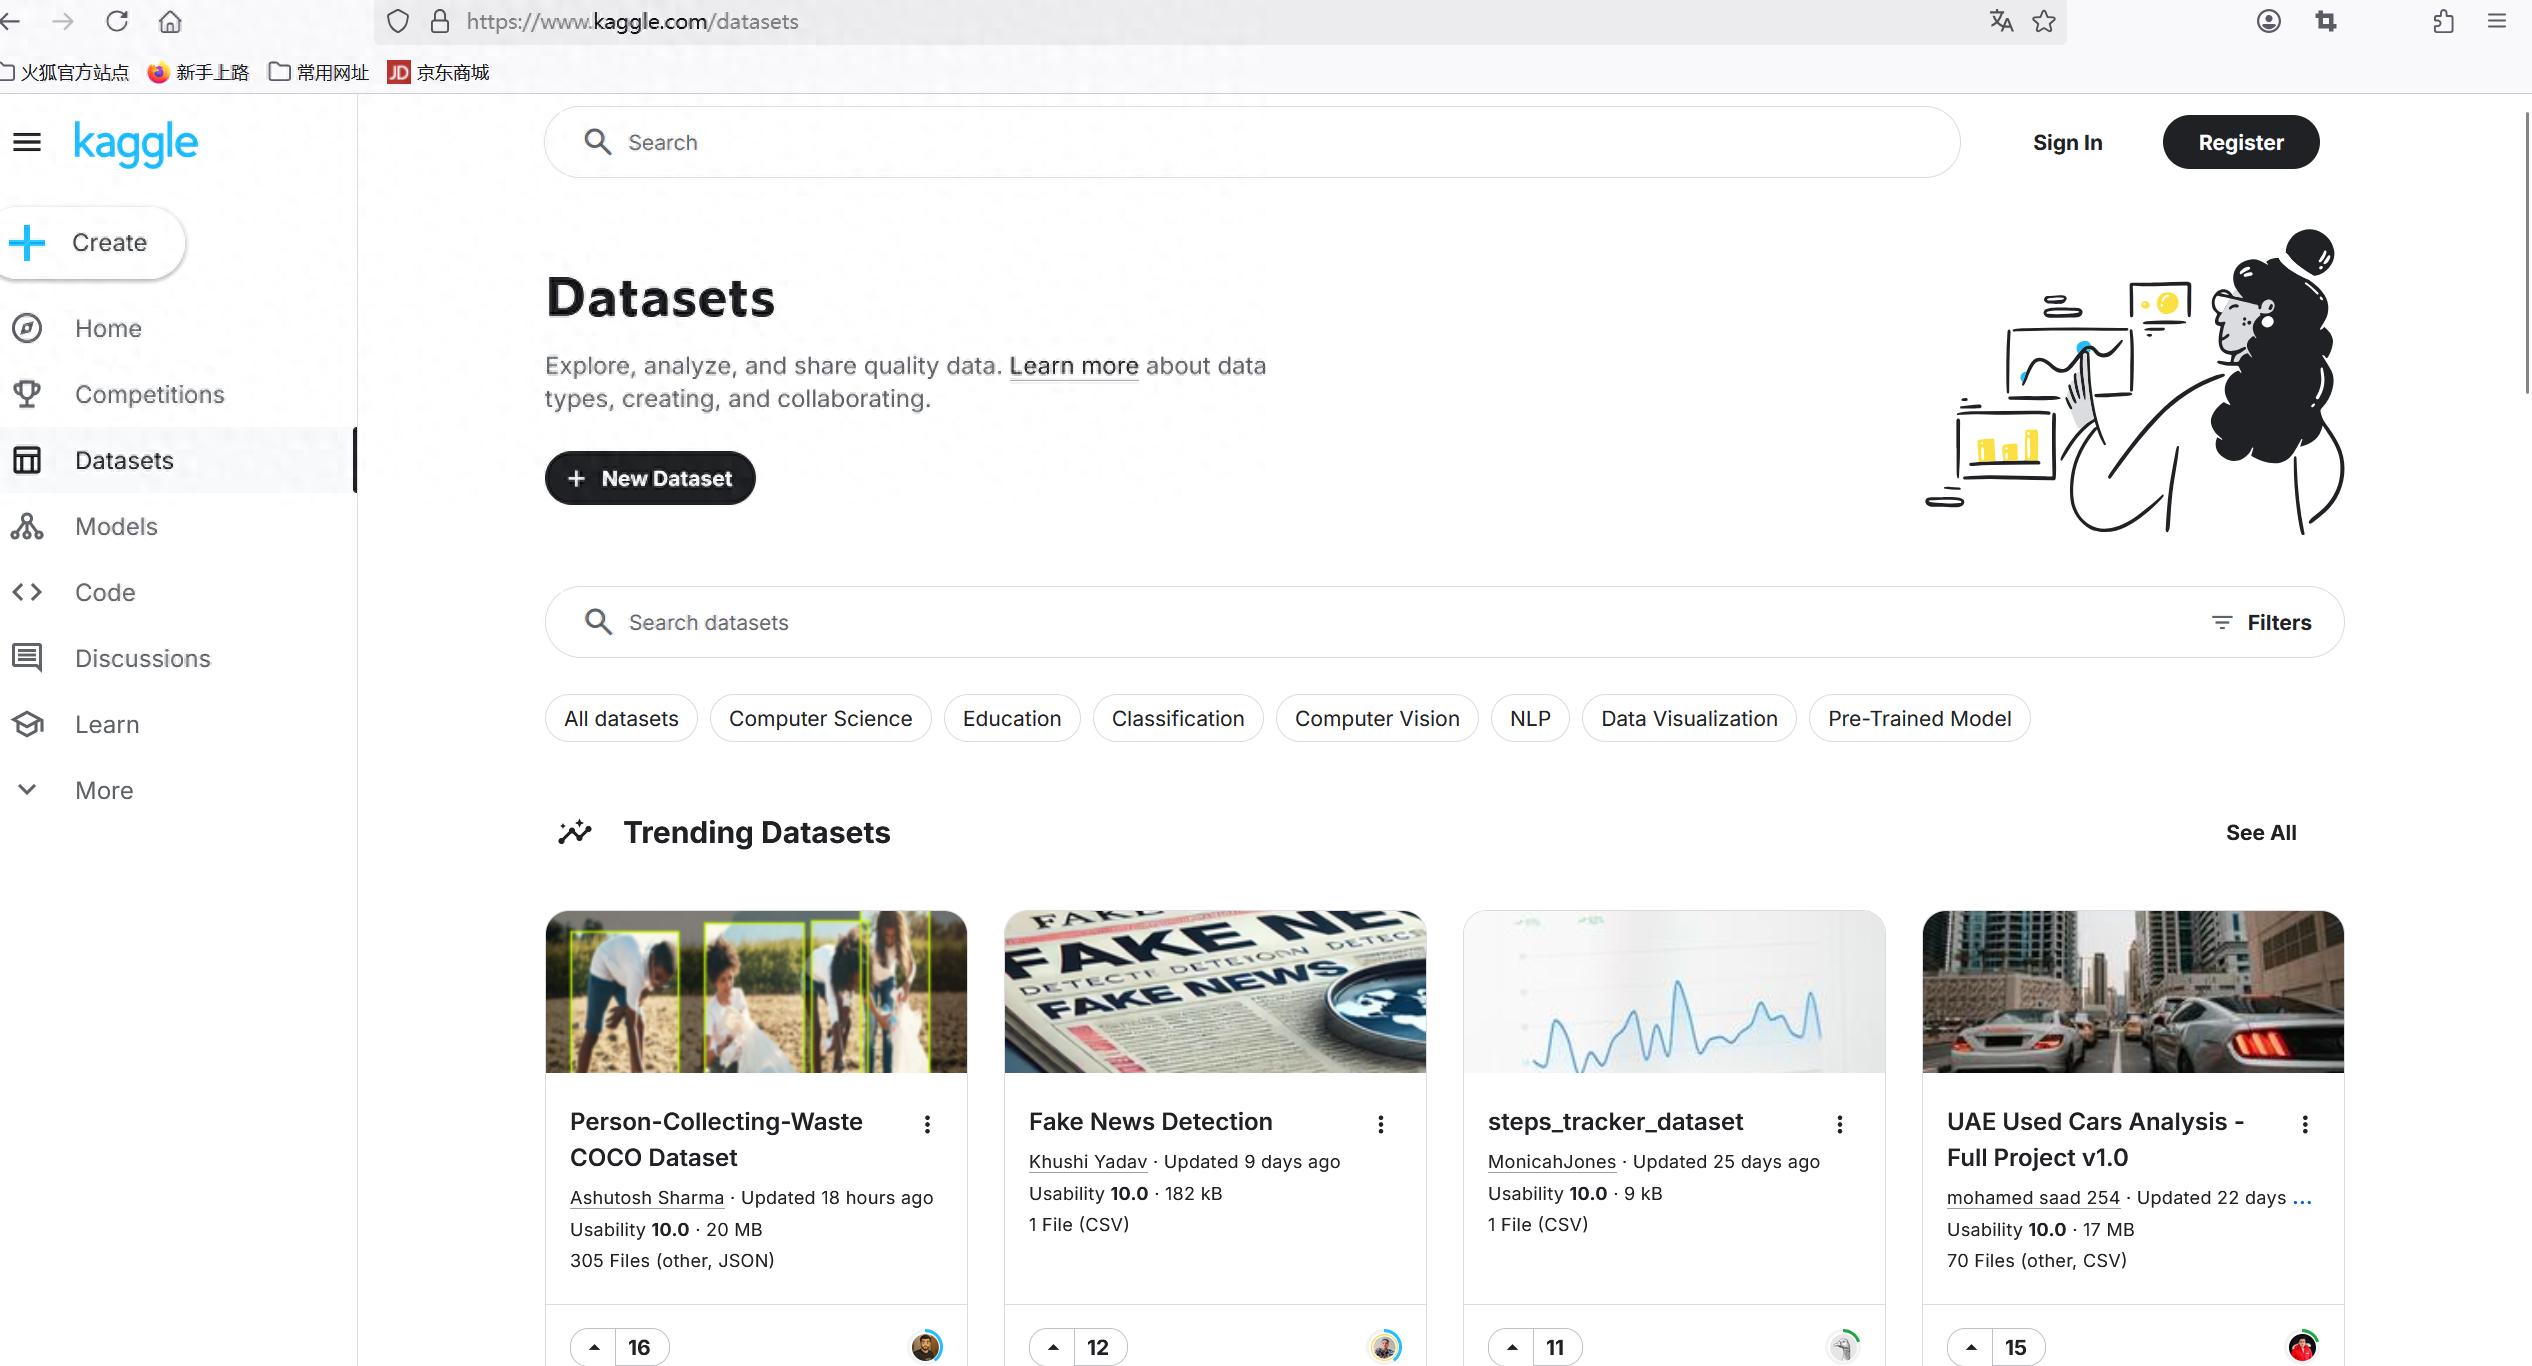
Task: Open options menu for UAE Used Cars Analysis
Action: click(2305, 1124)
